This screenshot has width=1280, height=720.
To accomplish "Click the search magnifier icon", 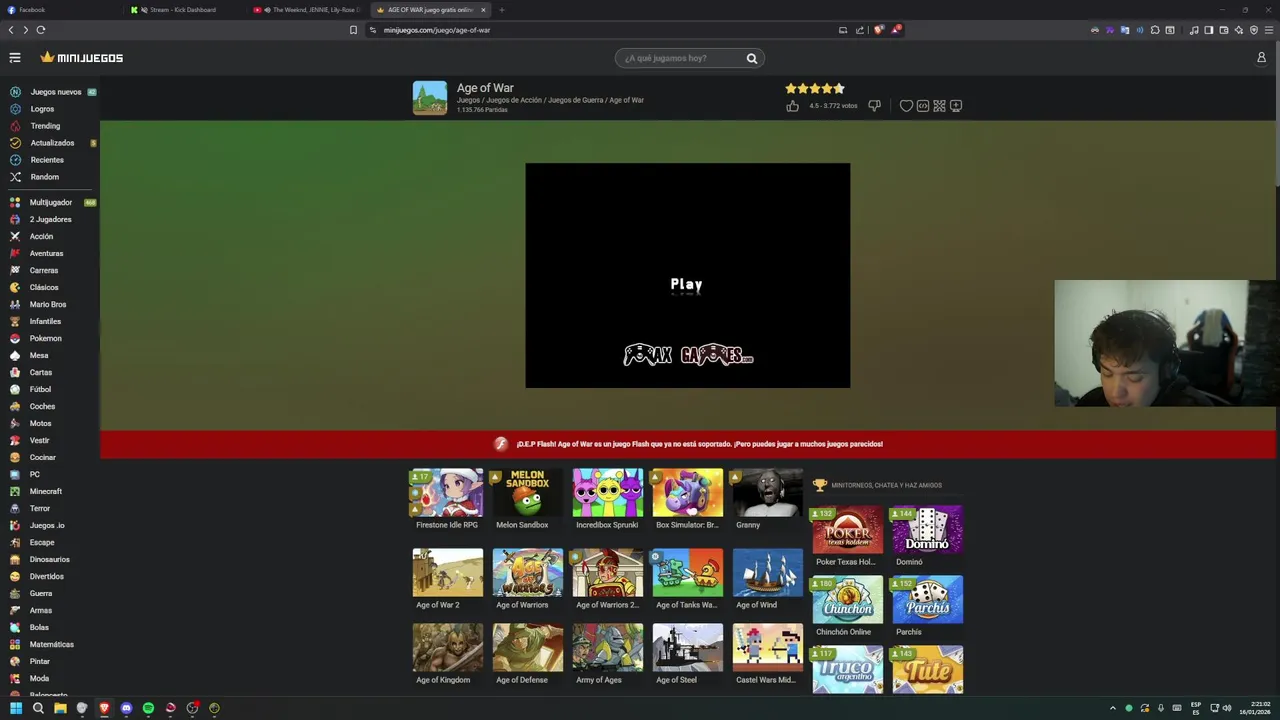I will point(752,58).
